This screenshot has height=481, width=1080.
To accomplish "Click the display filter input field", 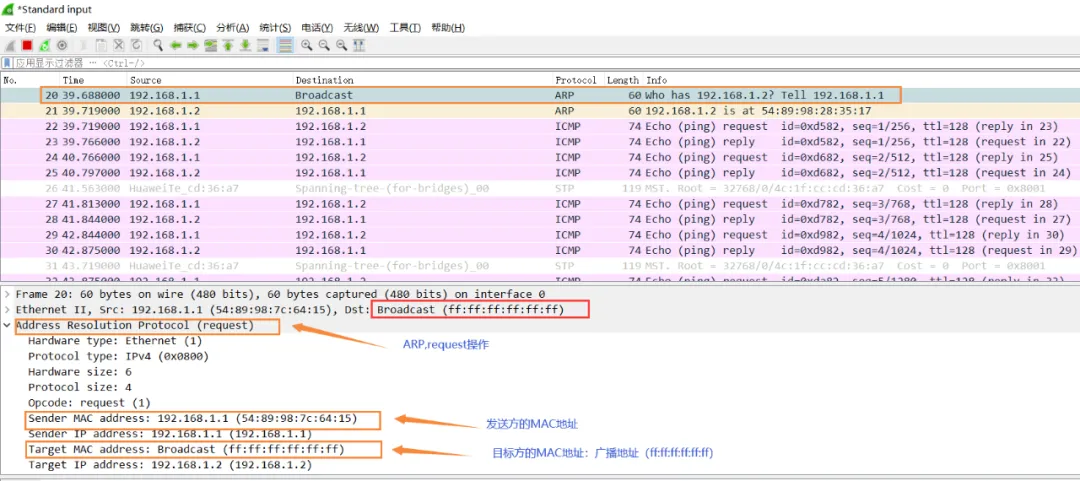I will point(500,63).
